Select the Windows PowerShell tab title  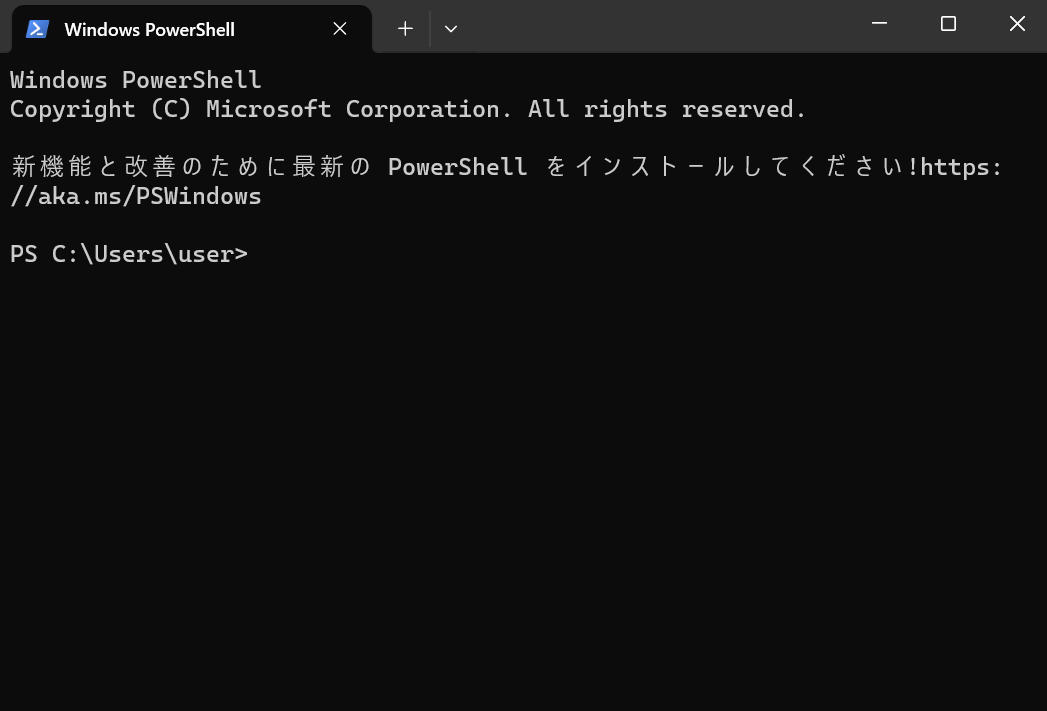[150, 29]
